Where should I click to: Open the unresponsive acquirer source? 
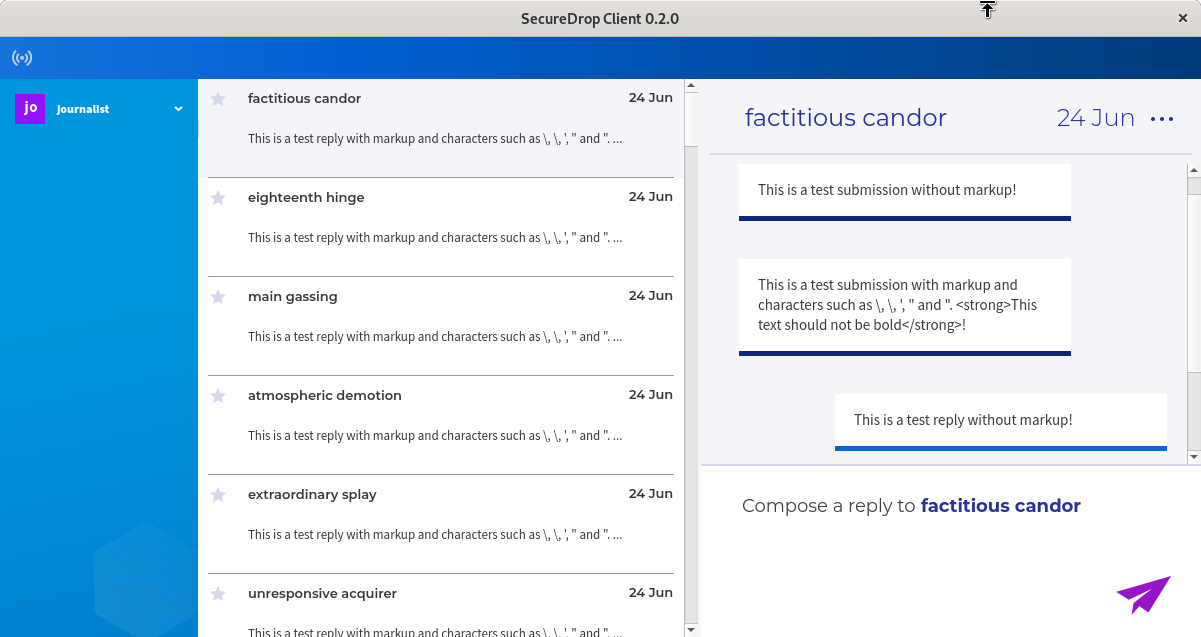pyautogui.click(x=441, y=606)
